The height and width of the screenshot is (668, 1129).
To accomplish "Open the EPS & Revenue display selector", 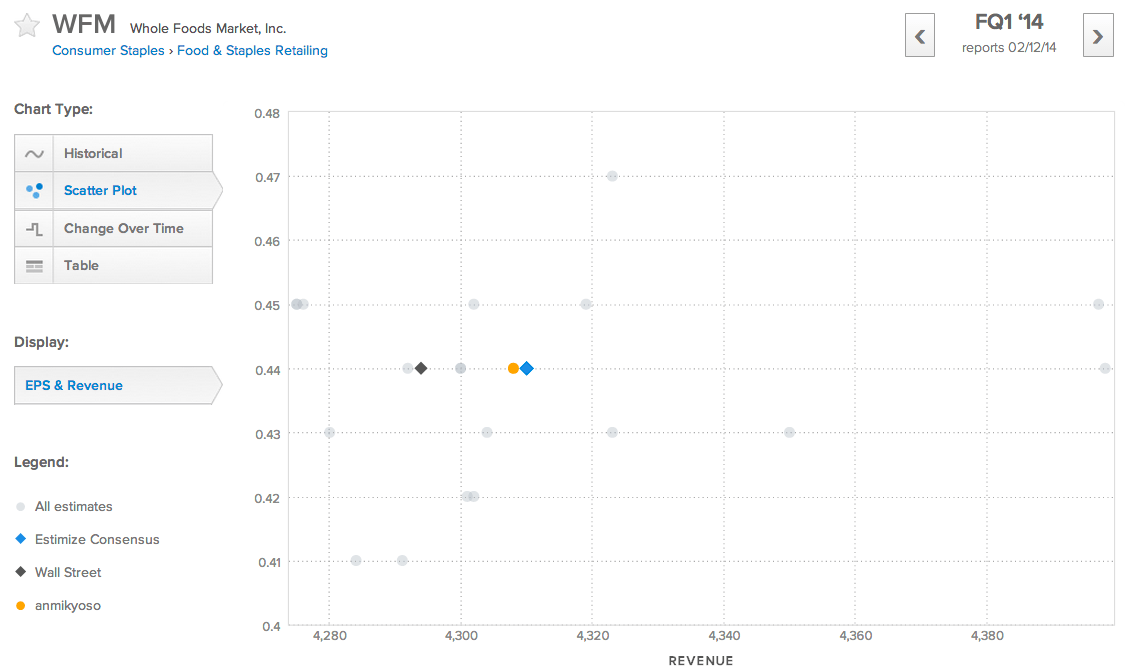I will point(118,385).
